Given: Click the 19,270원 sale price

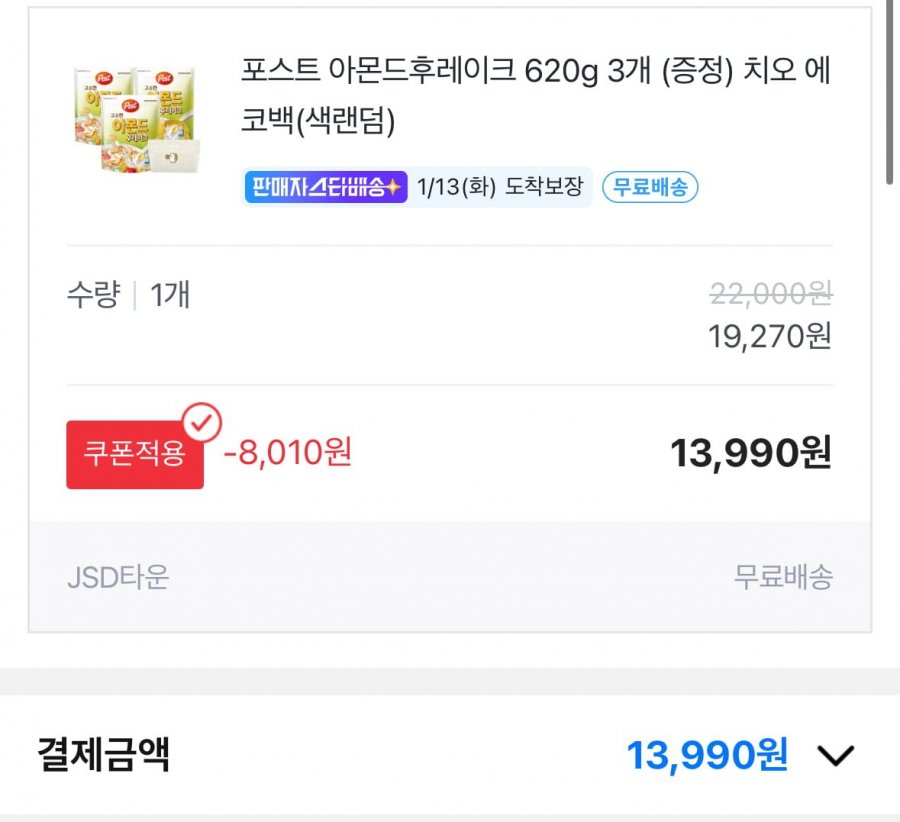Looking at the screenshot, I should 770,336.
